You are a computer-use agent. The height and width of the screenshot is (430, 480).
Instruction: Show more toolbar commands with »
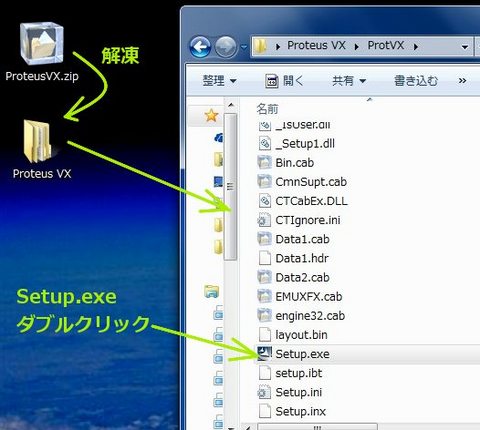pyautogui.click(x=462, y=81)
